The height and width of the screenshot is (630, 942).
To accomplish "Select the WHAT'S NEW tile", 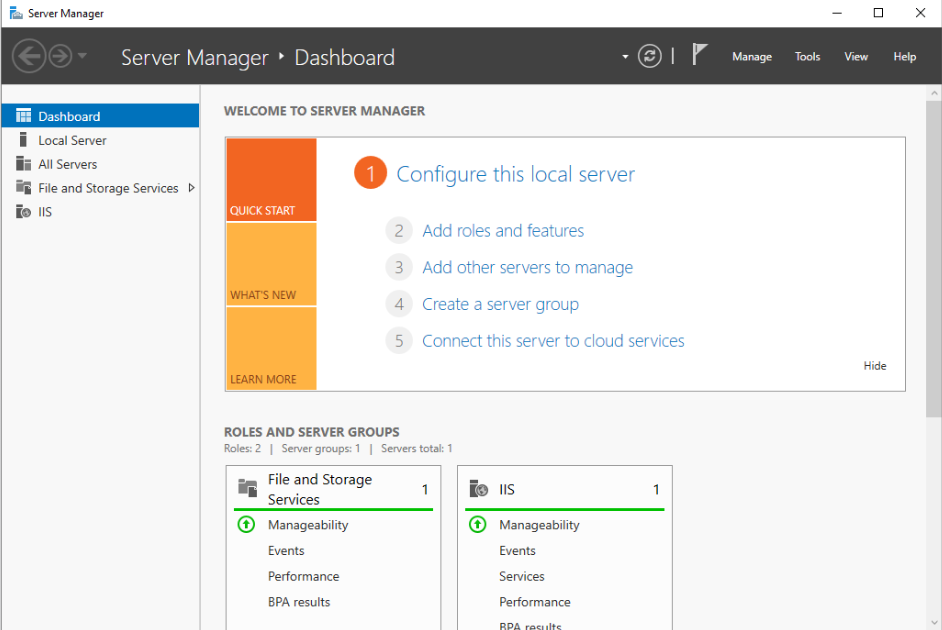I will click(271, 264).
